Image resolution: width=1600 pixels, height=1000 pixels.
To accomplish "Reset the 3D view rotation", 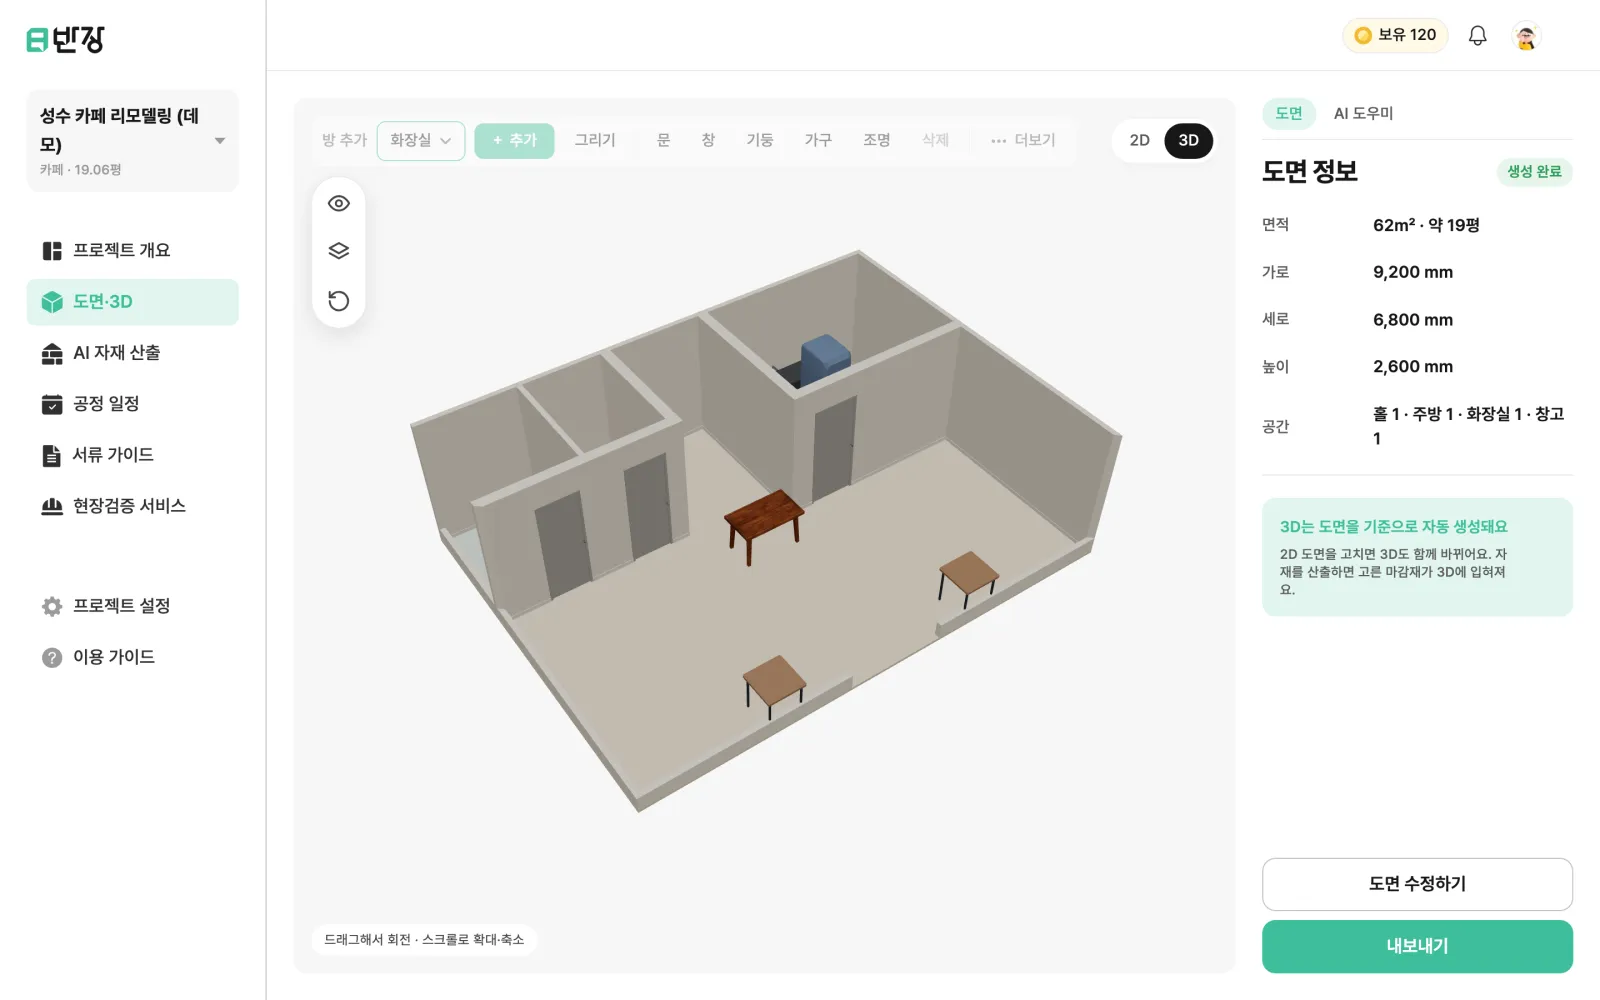I will 339,301.
